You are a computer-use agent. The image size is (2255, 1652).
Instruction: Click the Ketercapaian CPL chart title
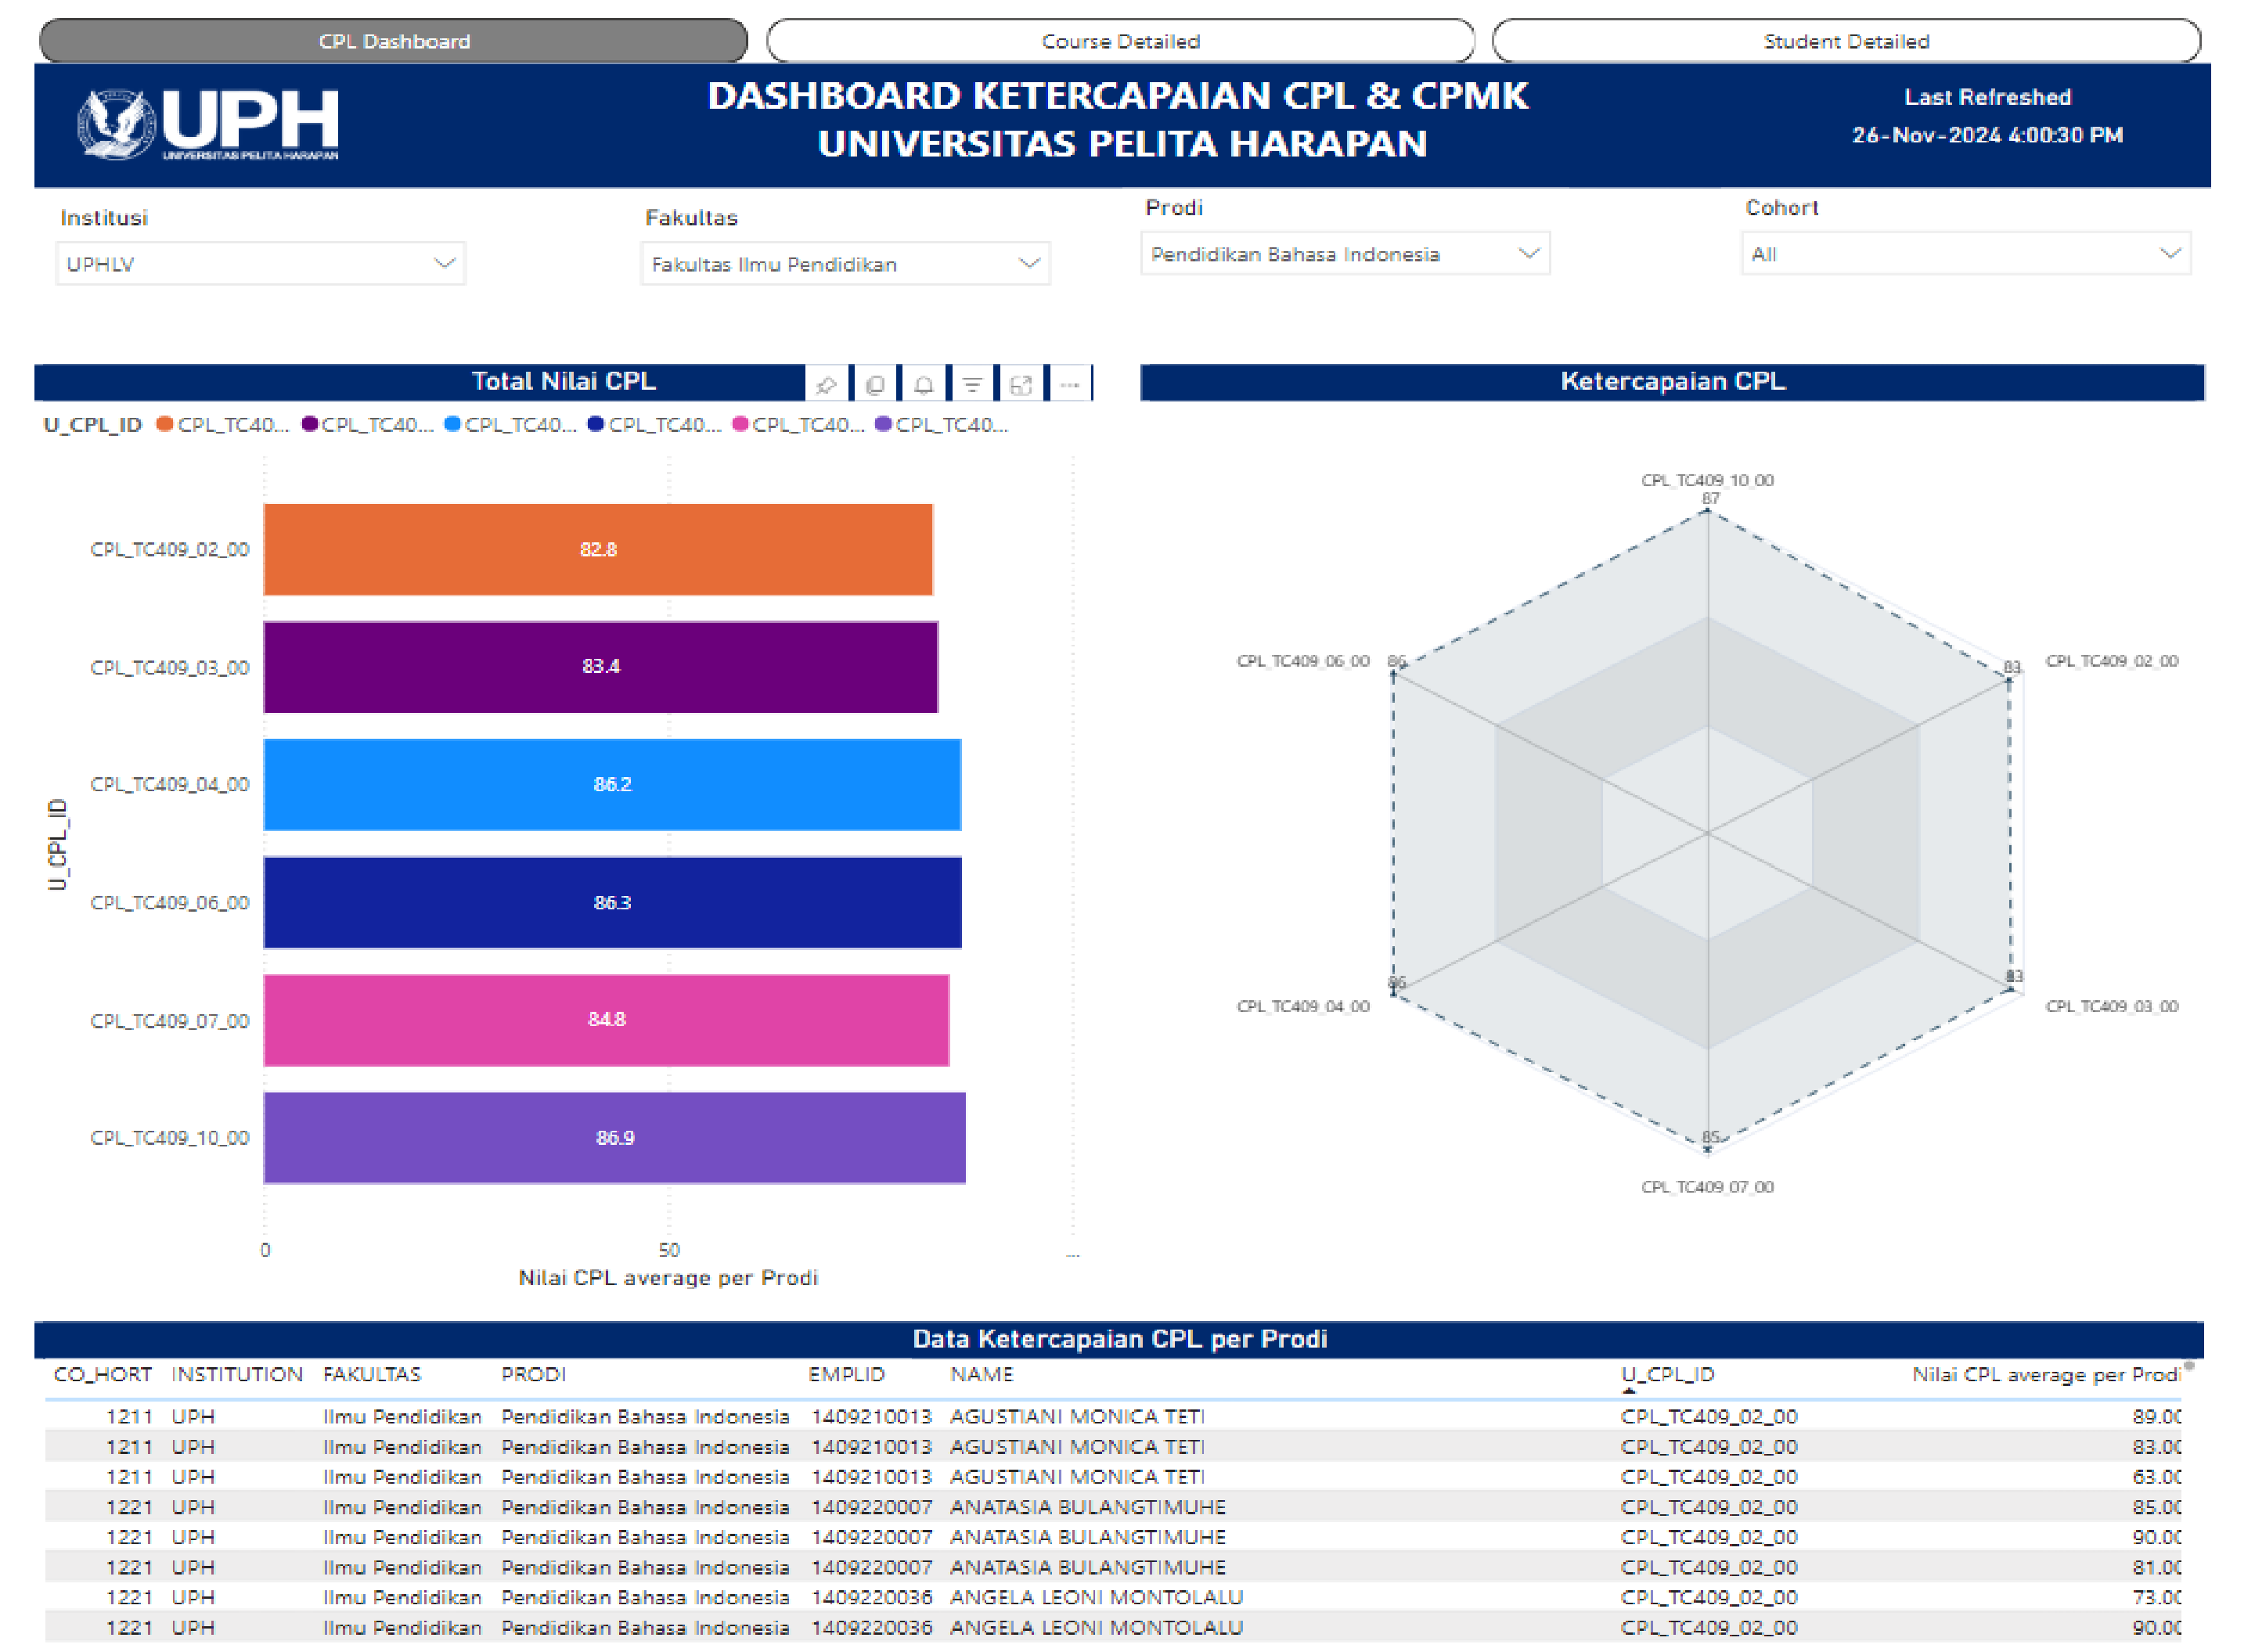click(x=1674, y=382)
